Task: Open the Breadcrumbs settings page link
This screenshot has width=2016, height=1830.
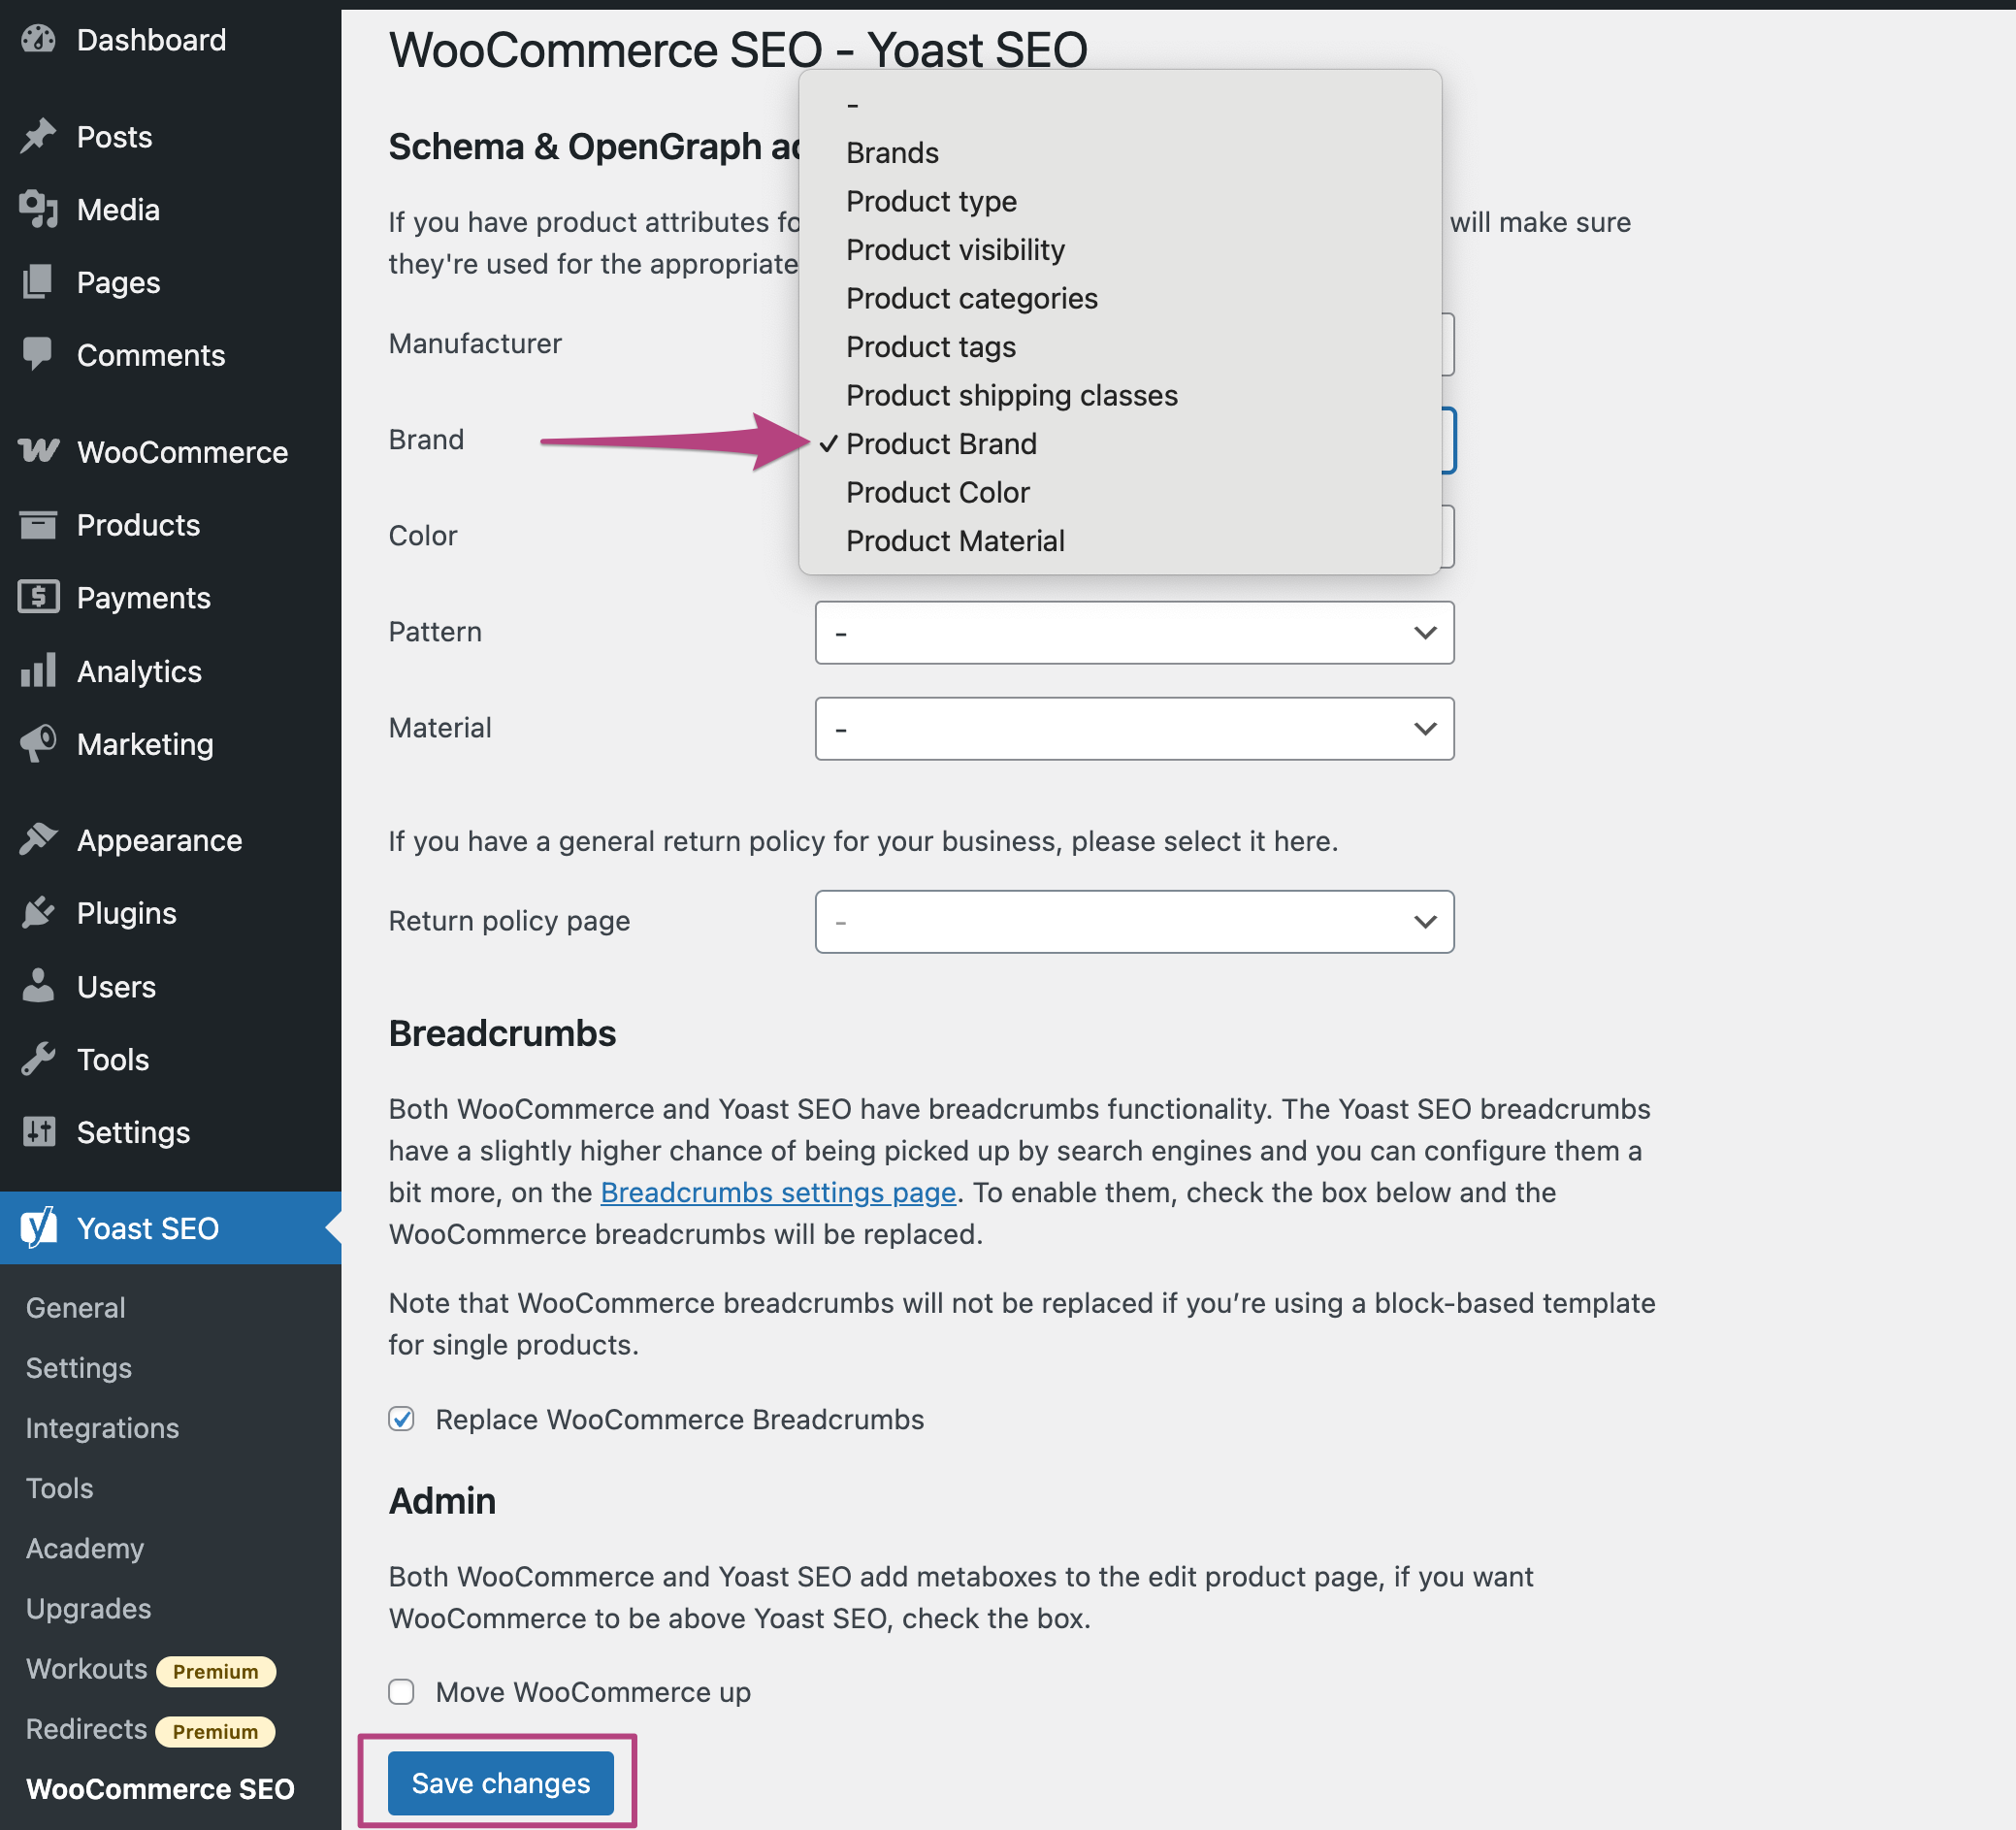Action: pyautogui.click(x=778, y=1192)
